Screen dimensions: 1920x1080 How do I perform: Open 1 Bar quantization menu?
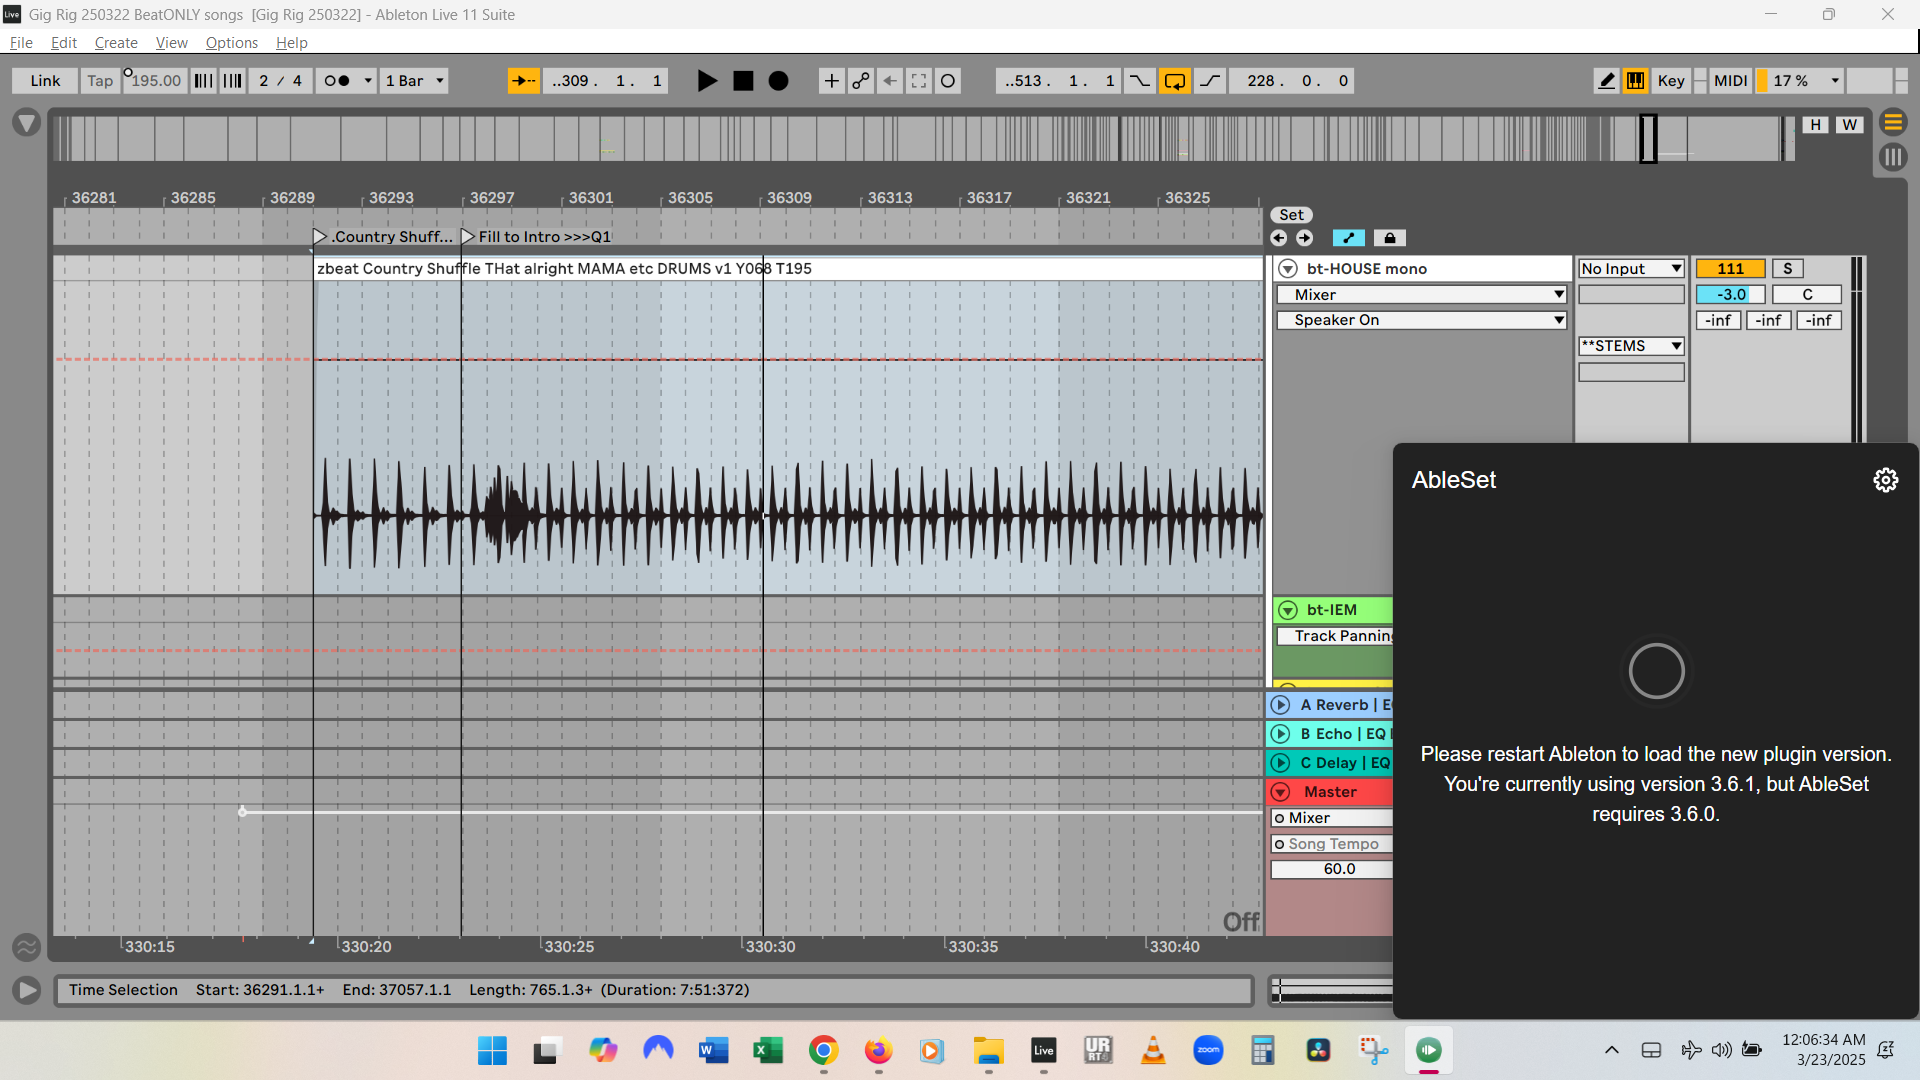point(414,81)
